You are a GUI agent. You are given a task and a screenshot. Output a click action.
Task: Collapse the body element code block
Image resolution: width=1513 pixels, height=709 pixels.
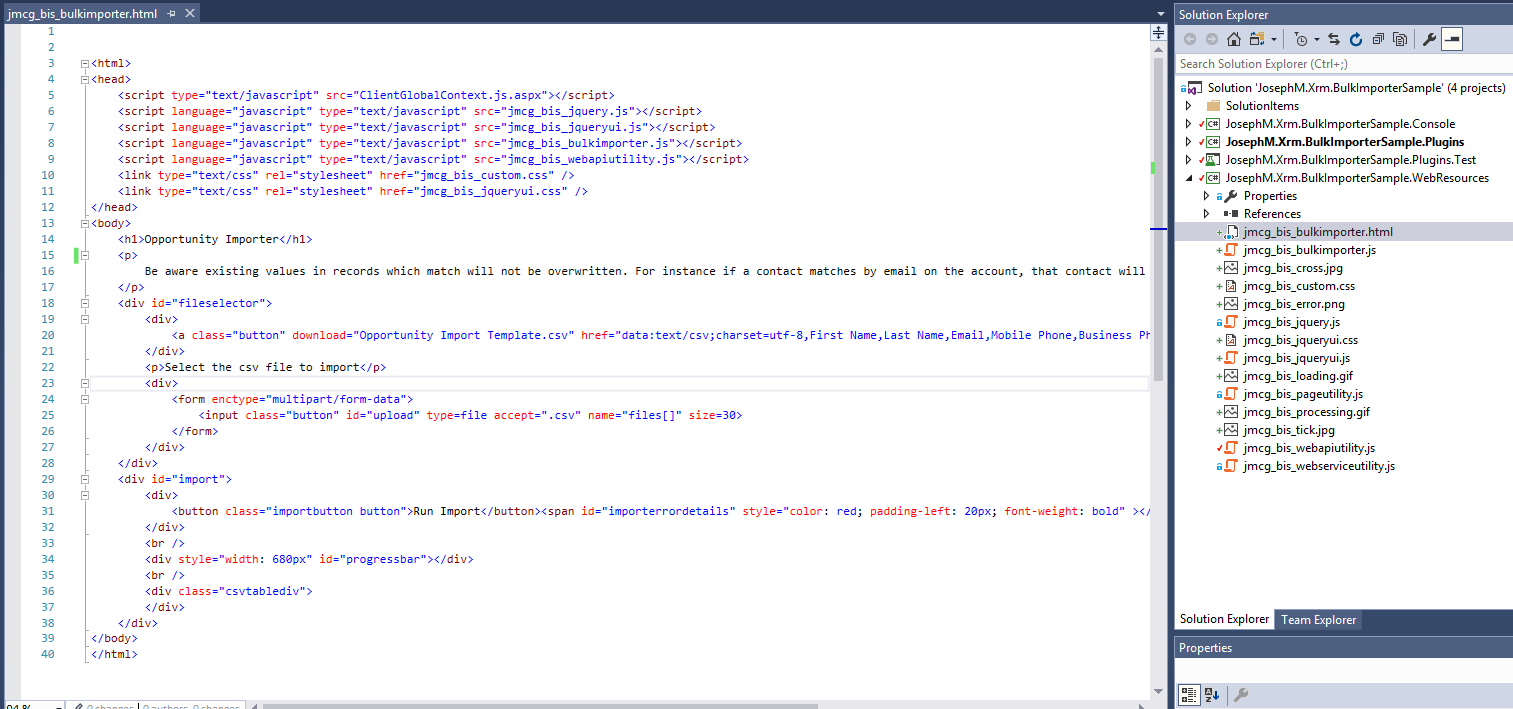point(85,223)
